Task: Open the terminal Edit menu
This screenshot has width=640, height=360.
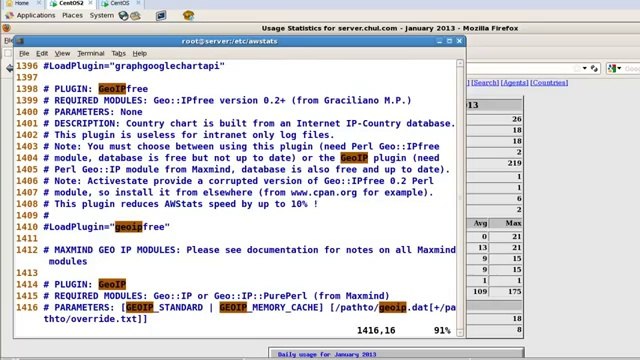Action: (x=42, y=53)
